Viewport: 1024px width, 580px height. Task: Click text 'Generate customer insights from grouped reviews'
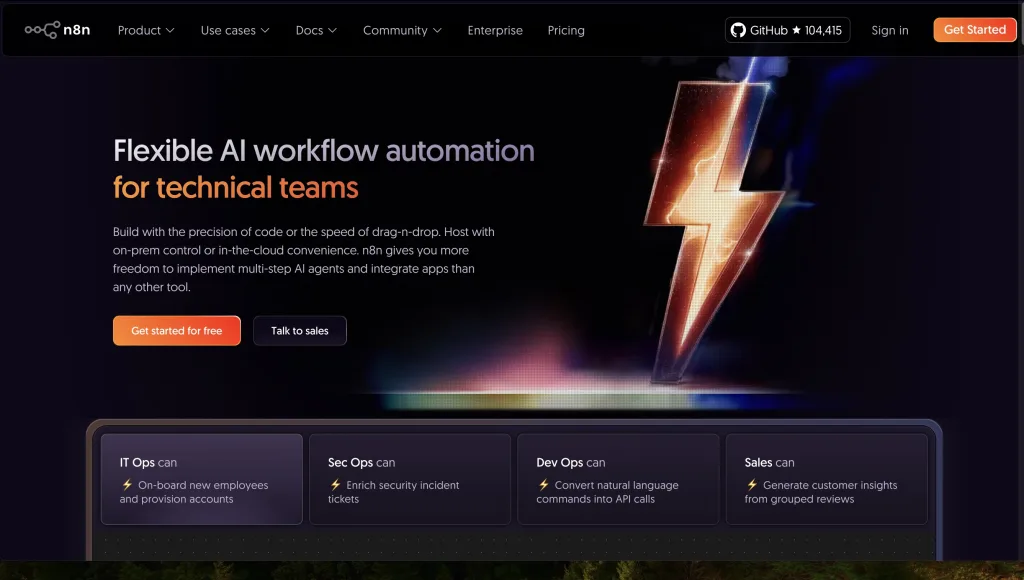point(821,492)
